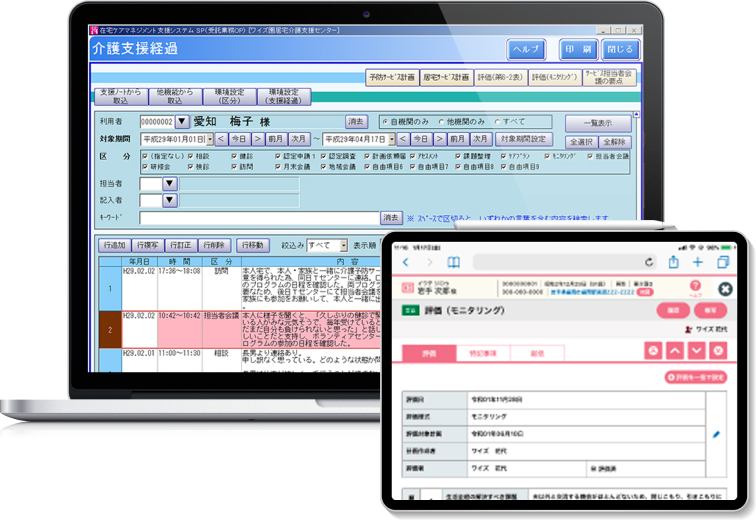Screen dimensions: 756x520
Task: Tap the share icon in tablet browser
Action: 674,262
